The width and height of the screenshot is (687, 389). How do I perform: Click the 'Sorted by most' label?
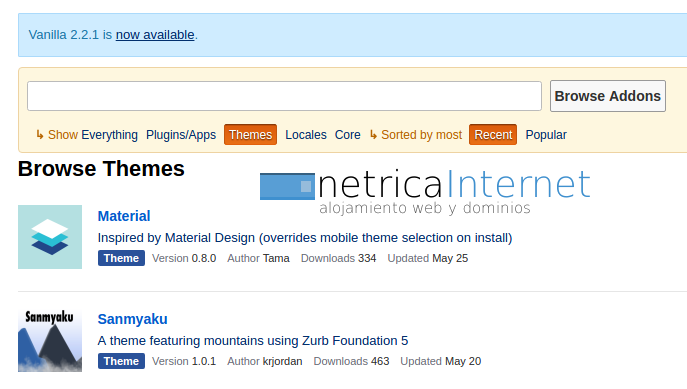[421, 134]
